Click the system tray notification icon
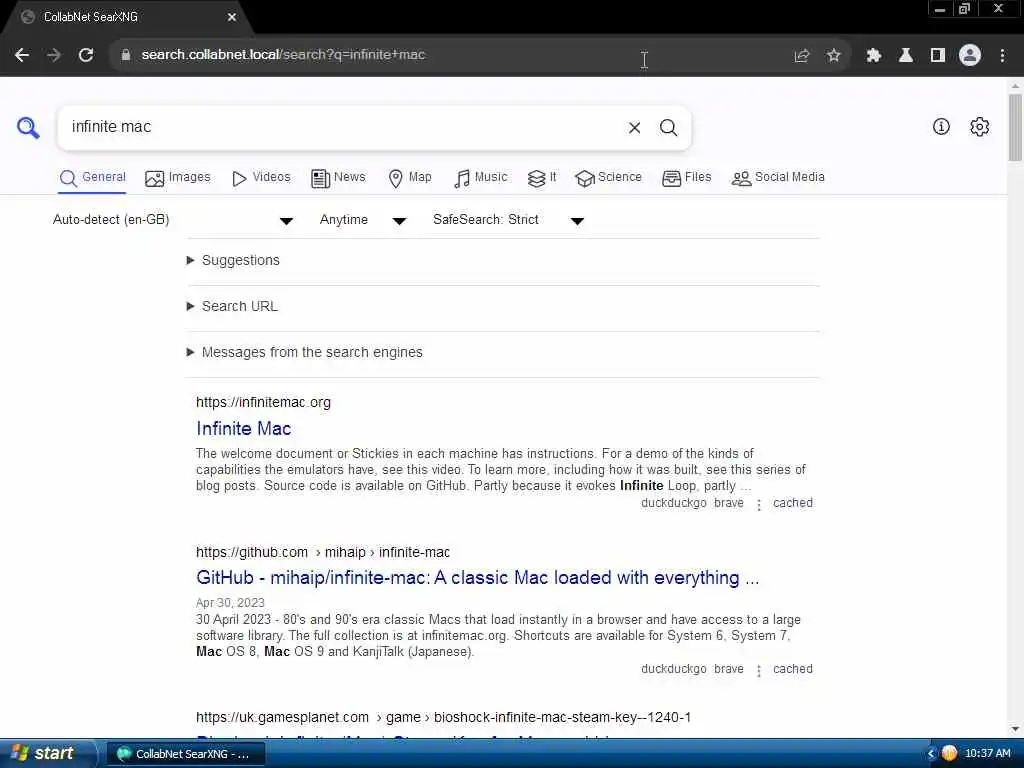Screen dimensions: 1024x768 pos(950,754)
